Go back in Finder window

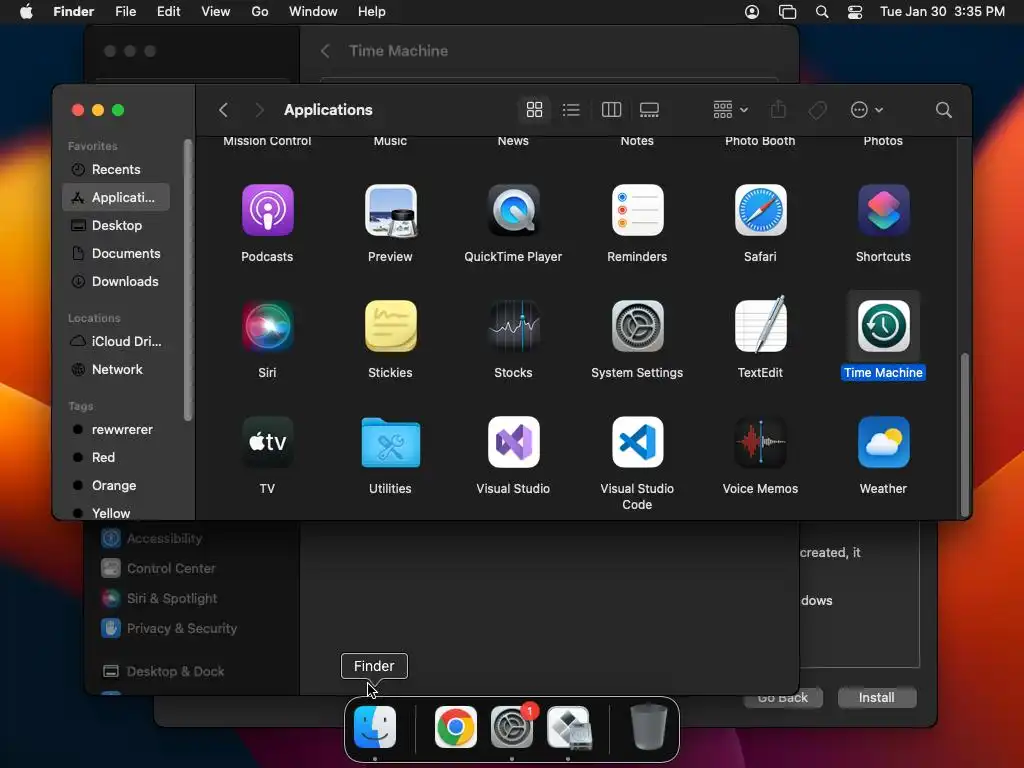click(223, 110)
